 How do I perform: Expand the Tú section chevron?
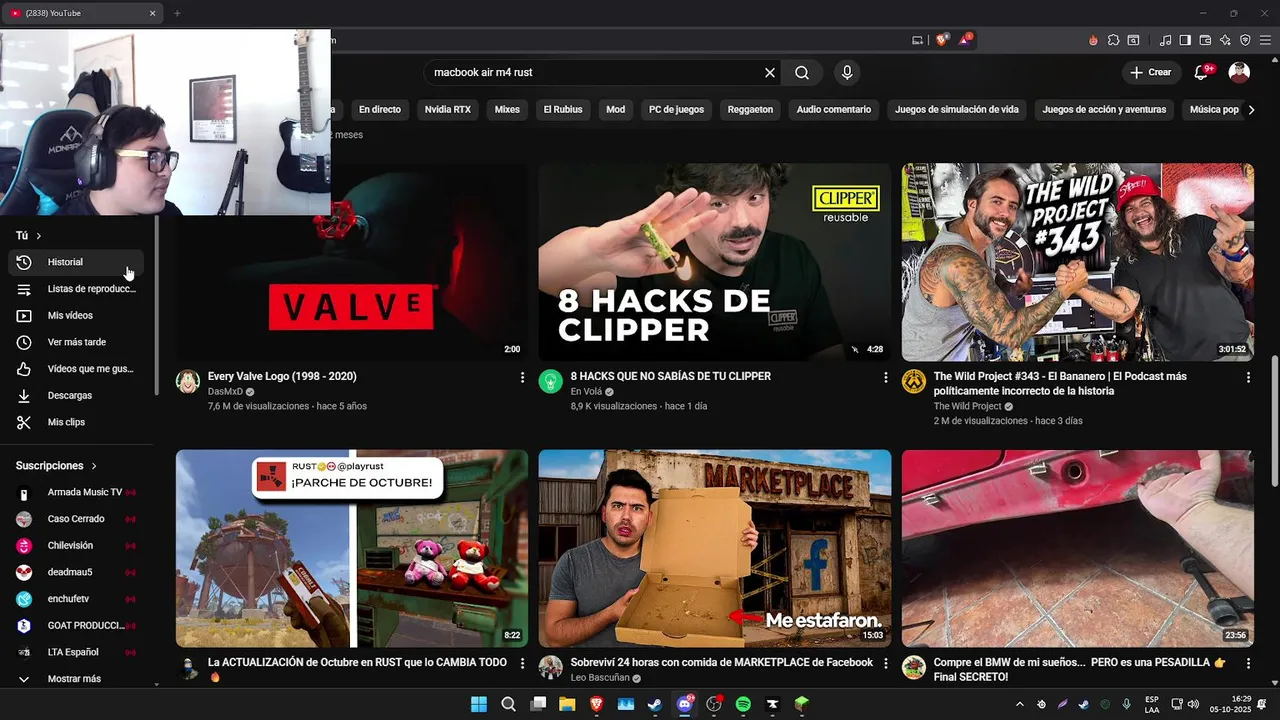click(x=38, y=236)
